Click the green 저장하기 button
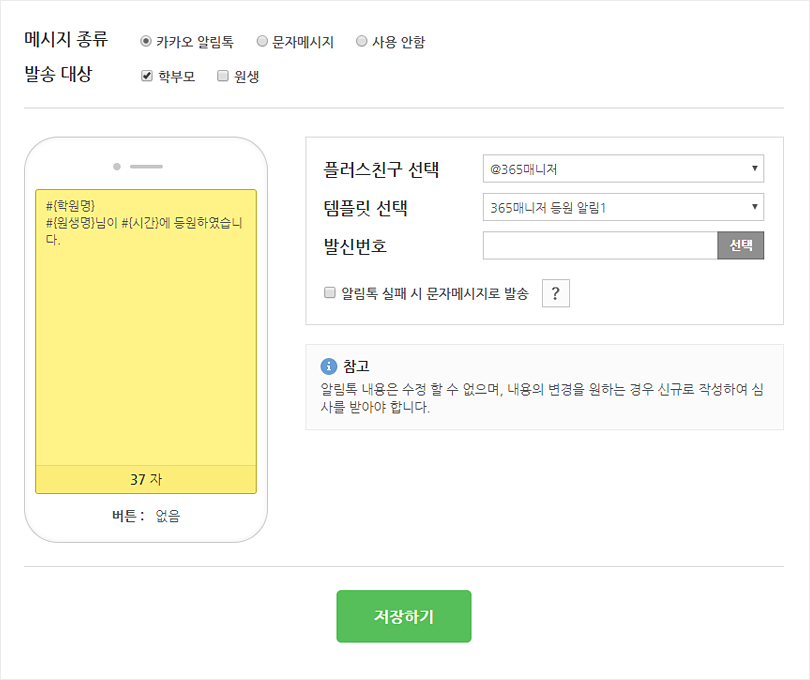Image resolution: width=810 pixels, height=680 pixels. click(403, 616)
